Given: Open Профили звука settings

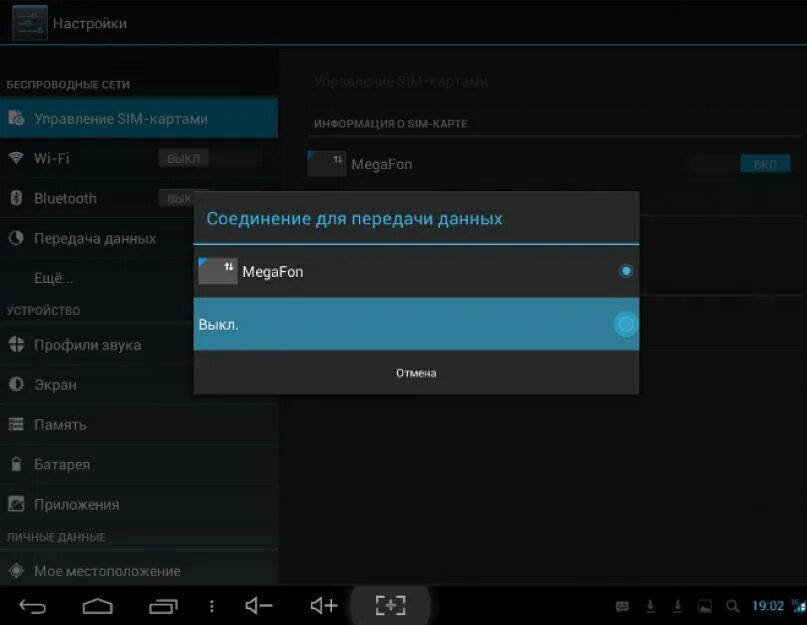Looking at the screenshot, I should tap(97, 345).
